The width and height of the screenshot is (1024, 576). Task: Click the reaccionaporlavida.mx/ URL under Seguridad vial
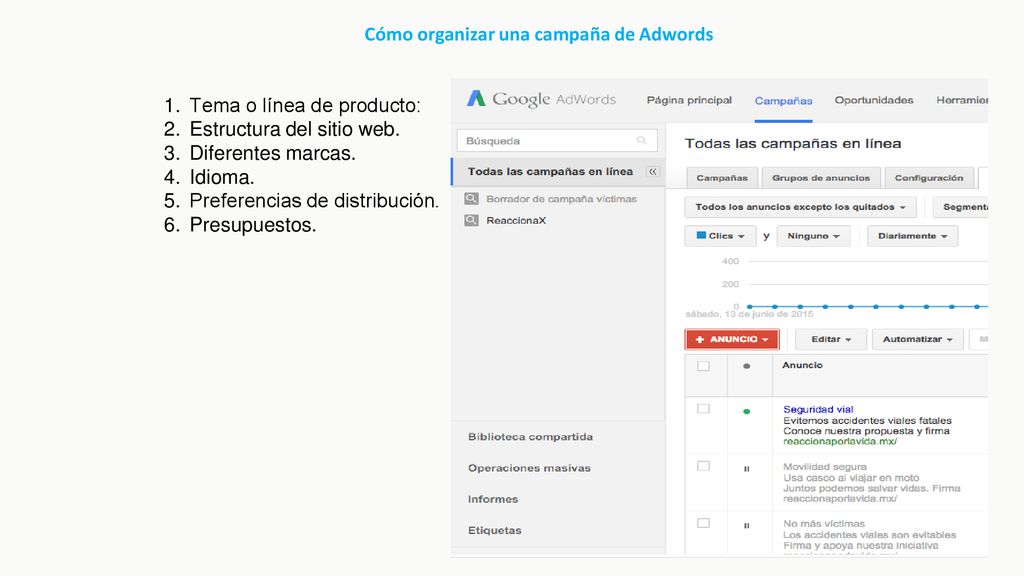tap(840, 441)
